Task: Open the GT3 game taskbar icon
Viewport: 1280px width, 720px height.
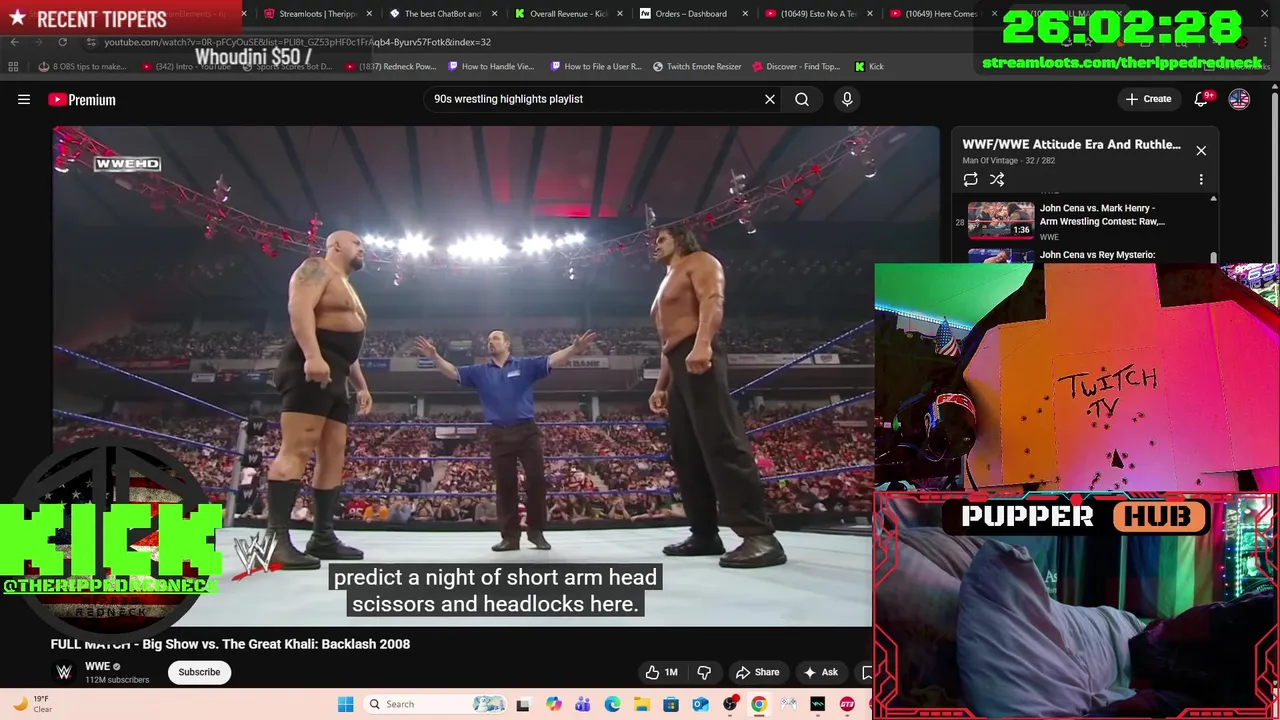Action: pos(847,704)
